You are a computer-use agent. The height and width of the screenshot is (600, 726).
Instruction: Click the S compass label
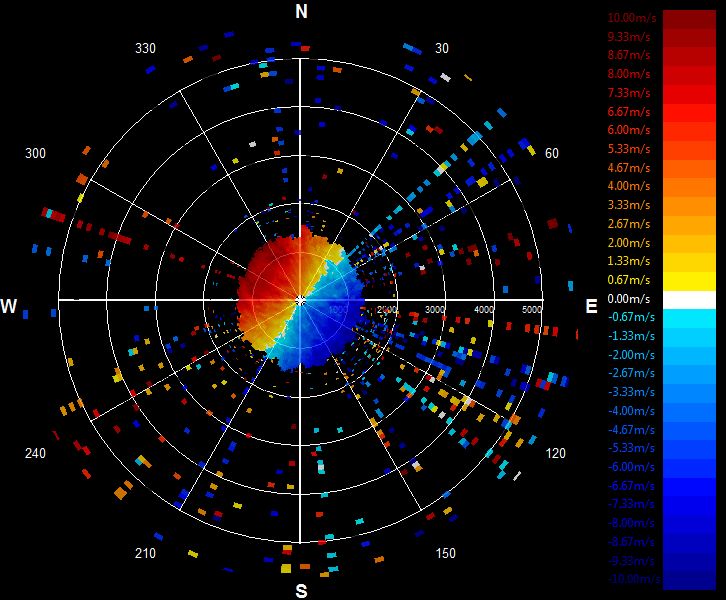tap(301, 591)
